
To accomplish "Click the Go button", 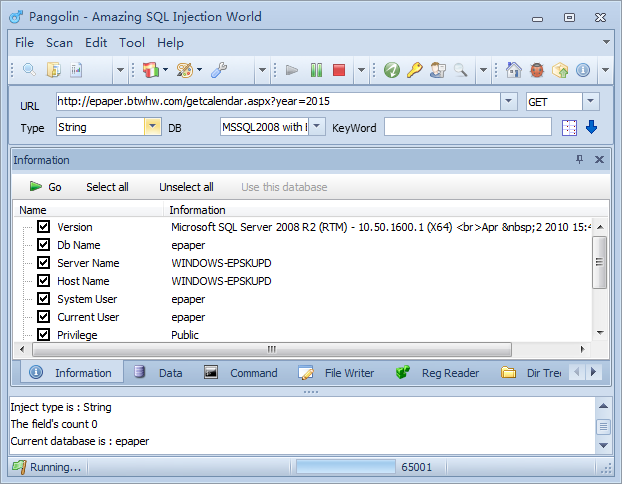I will 46,186.
